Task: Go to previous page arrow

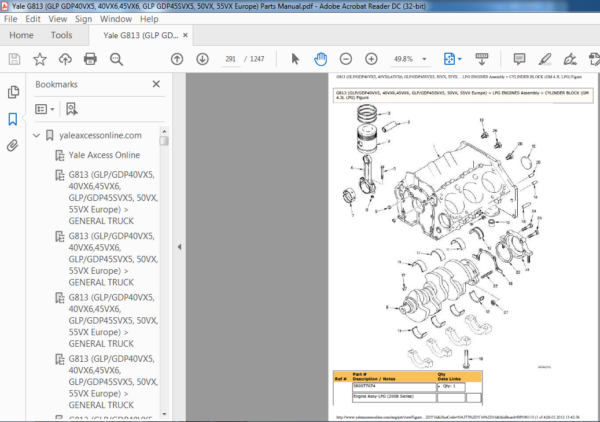Action: [x=177, y=59]
